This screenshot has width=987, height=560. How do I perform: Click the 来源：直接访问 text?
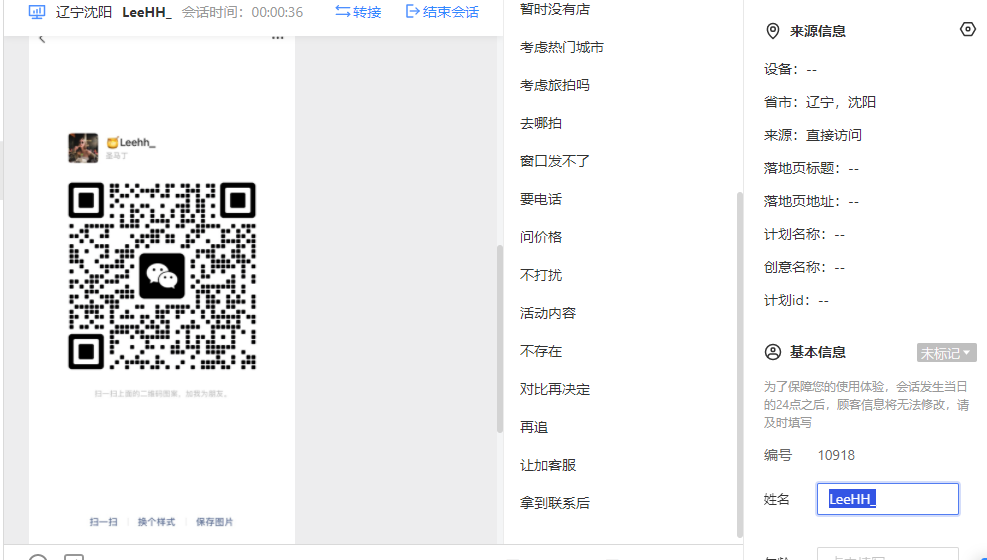813,135
